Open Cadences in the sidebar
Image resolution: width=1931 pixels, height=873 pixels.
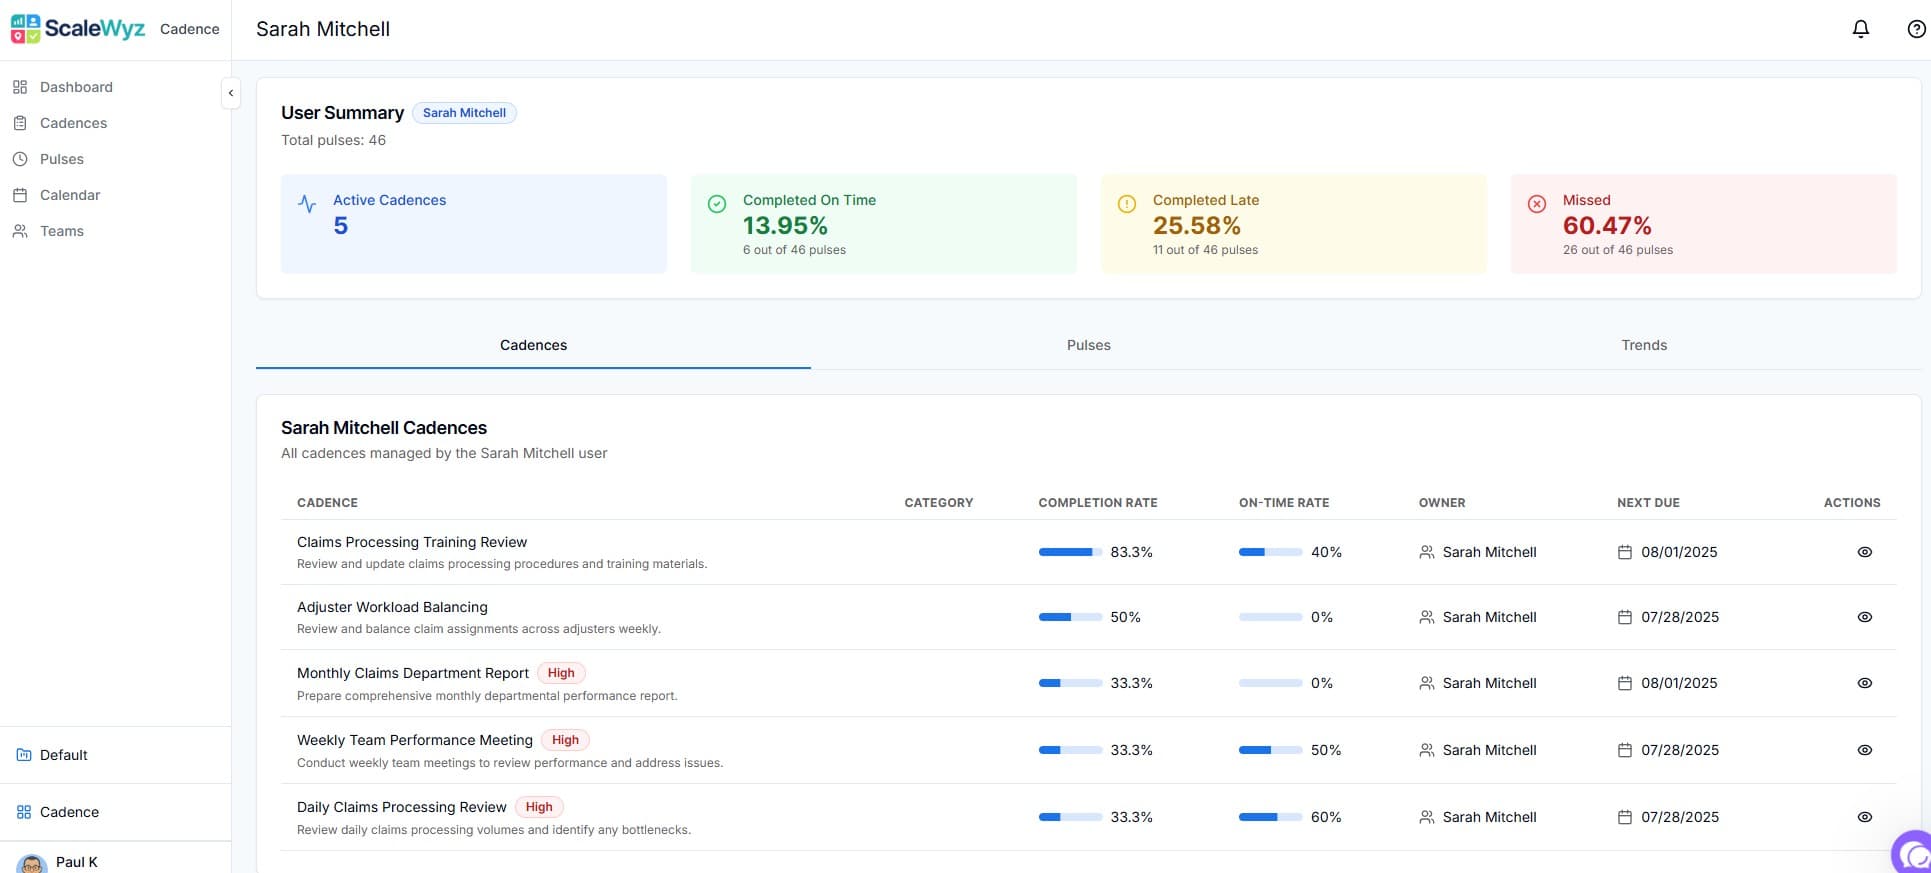73,123
